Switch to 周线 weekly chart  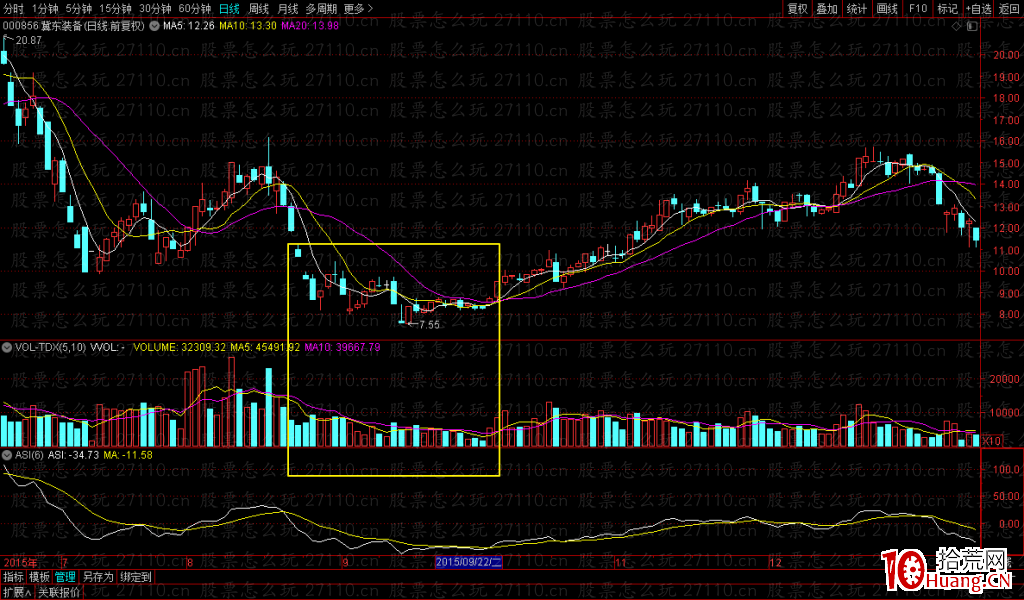[x=259, y=9]
